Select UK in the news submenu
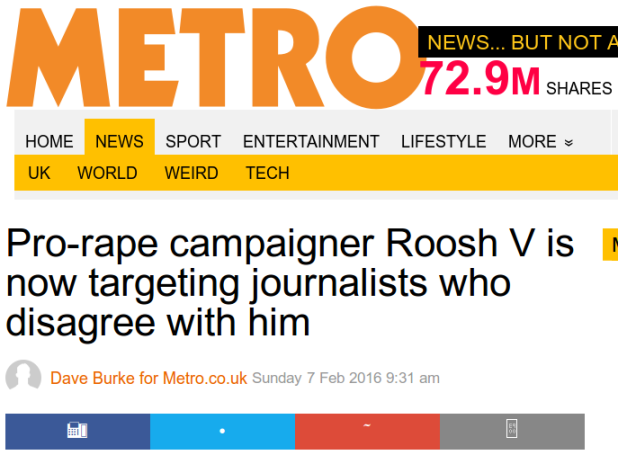 pyautogui.click(x=39, y=173)
